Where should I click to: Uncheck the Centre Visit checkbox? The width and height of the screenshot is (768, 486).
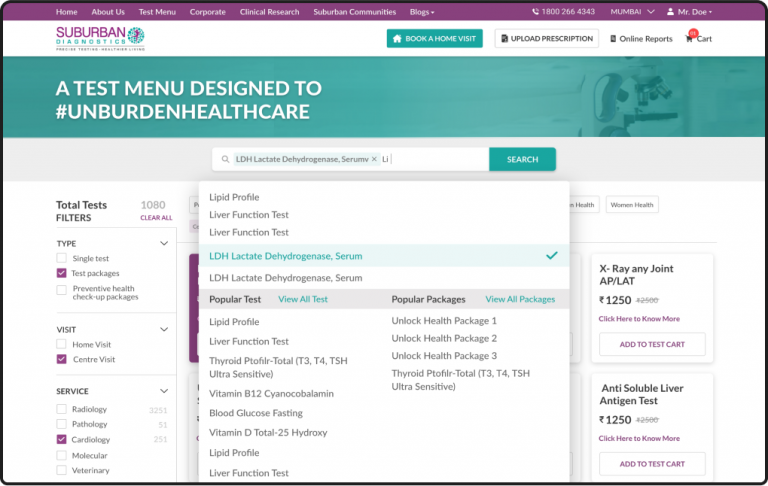click(61, 359)
